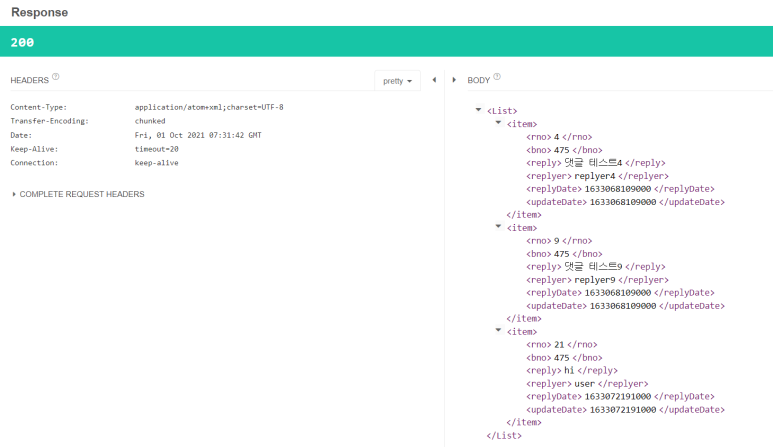Image resolution: width=773 pixels, height=447 pixels.
Task: Select the Date header name
Action: [21, 135]
